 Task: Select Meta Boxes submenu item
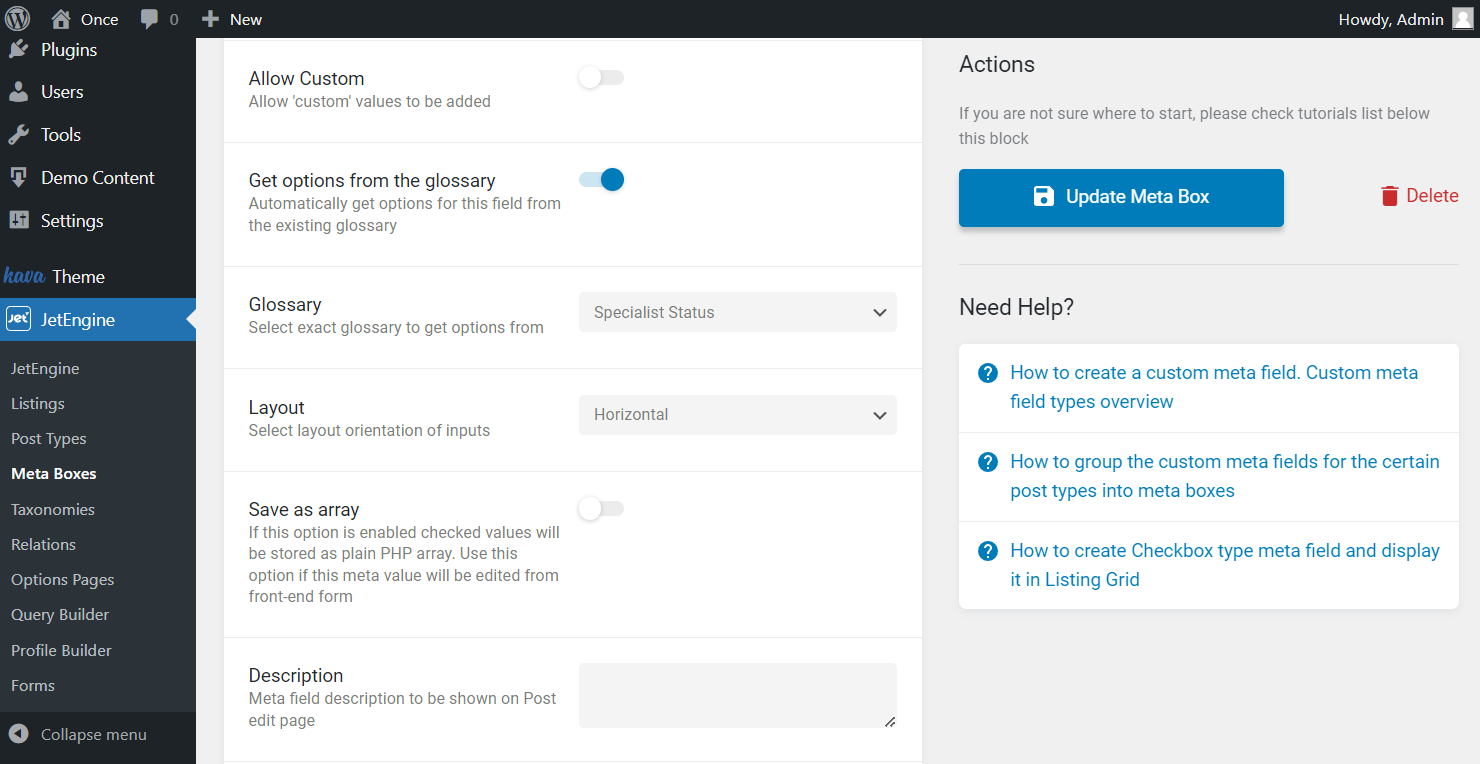pos(54,474)
